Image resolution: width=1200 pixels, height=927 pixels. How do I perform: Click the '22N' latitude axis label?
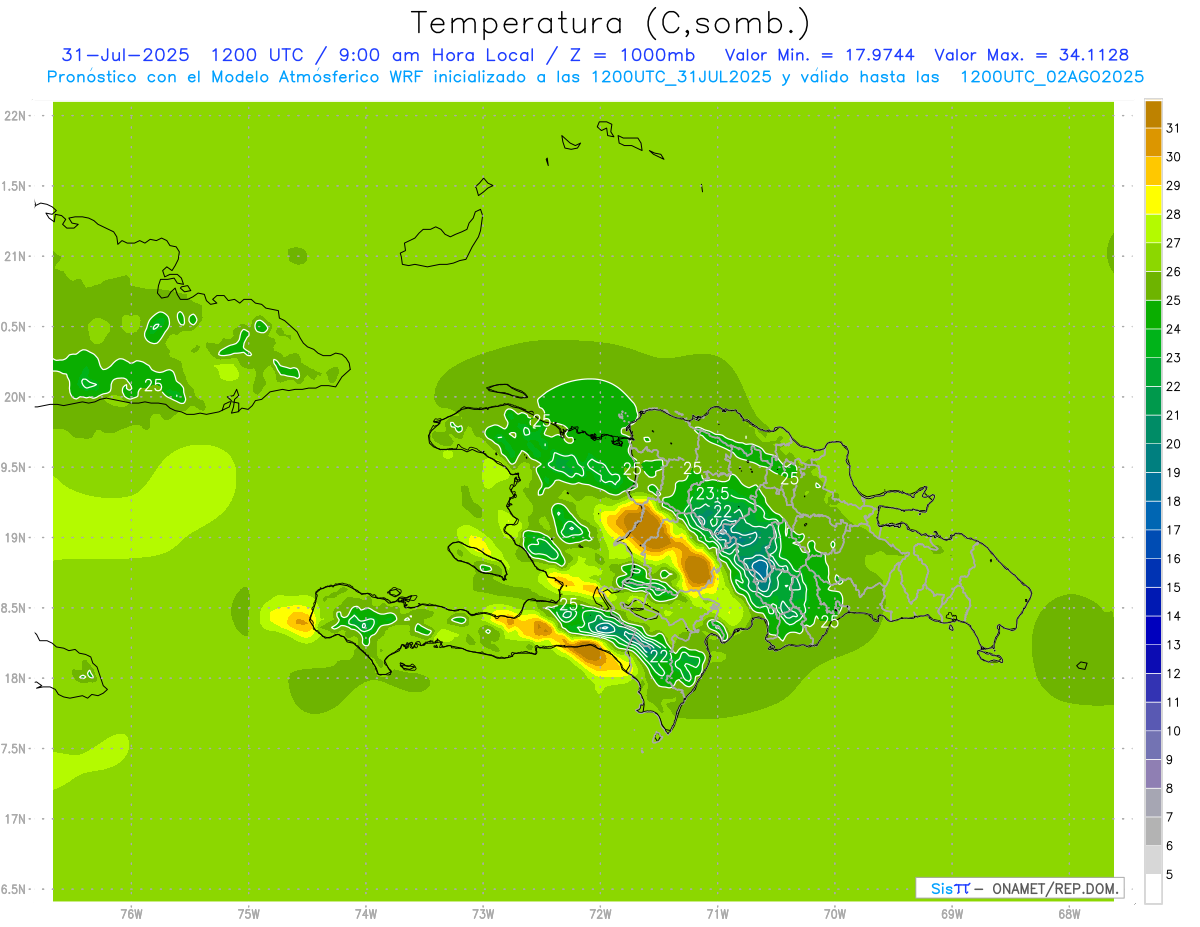coord(15,116)
